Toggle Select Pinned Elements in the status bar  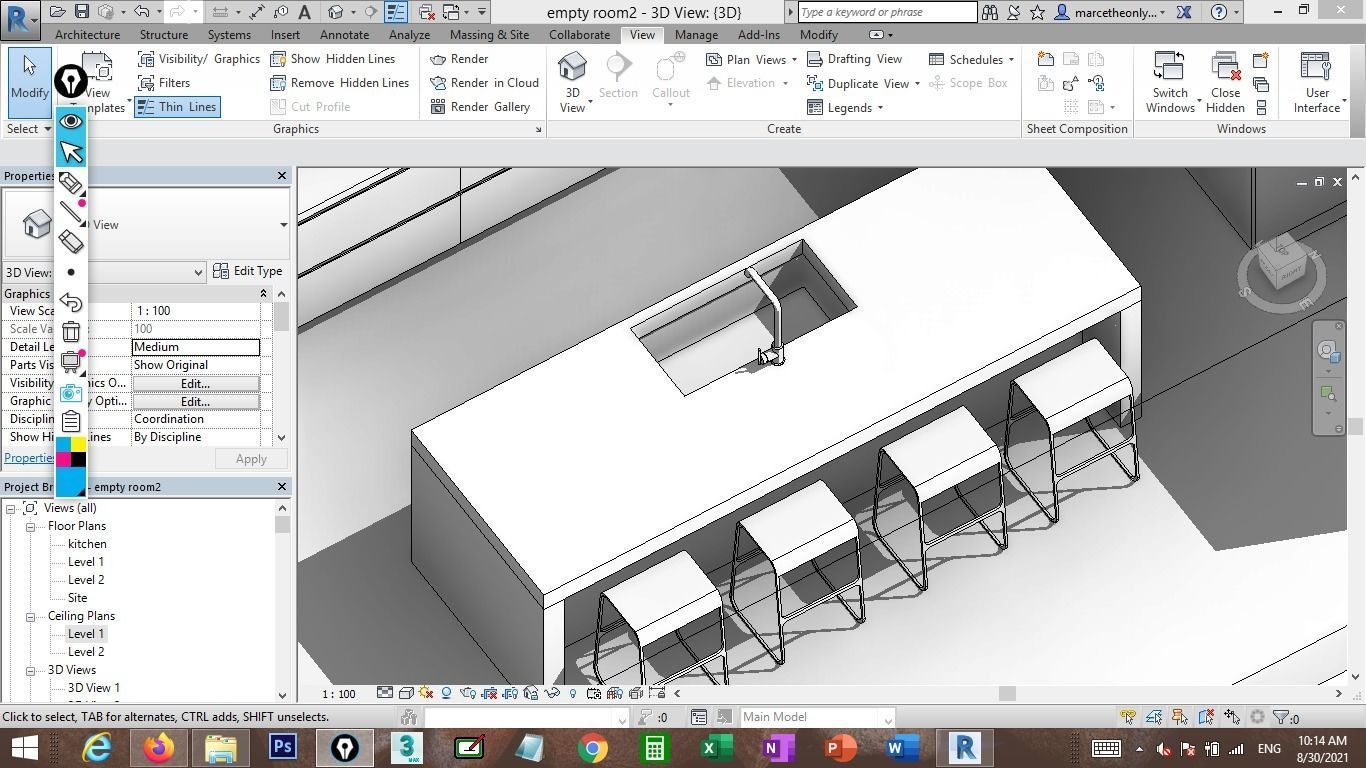[x=1180, y=717]
